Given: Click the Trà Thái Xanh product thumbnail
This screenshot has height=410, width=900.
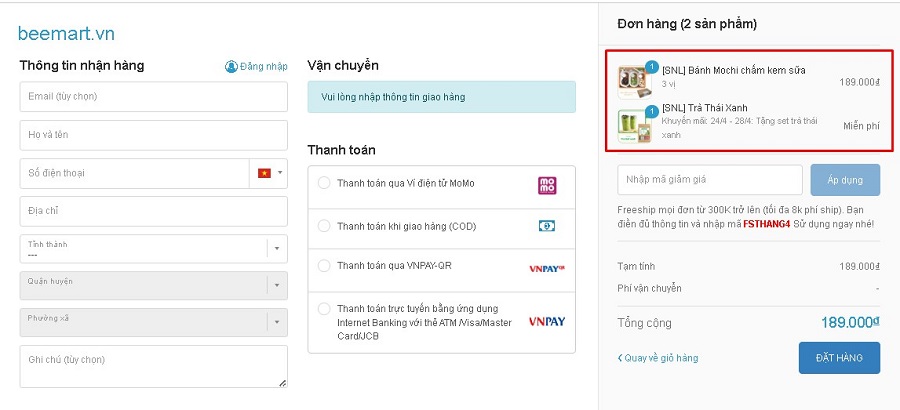Looking at the screenshot, I should [x=631, y=124].
